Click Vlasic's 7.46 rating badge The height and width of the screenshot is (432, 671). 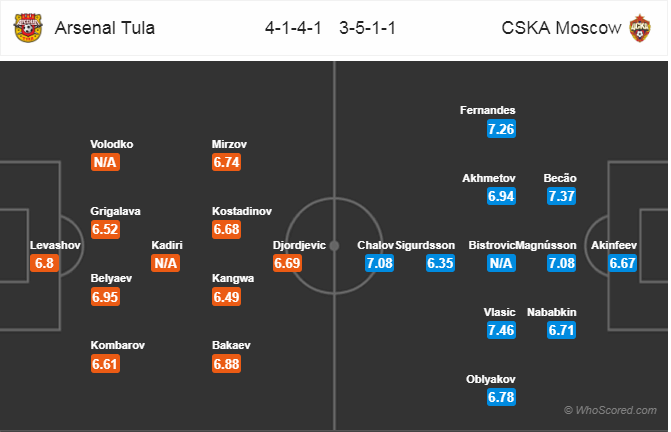click(x=501, y=331)
